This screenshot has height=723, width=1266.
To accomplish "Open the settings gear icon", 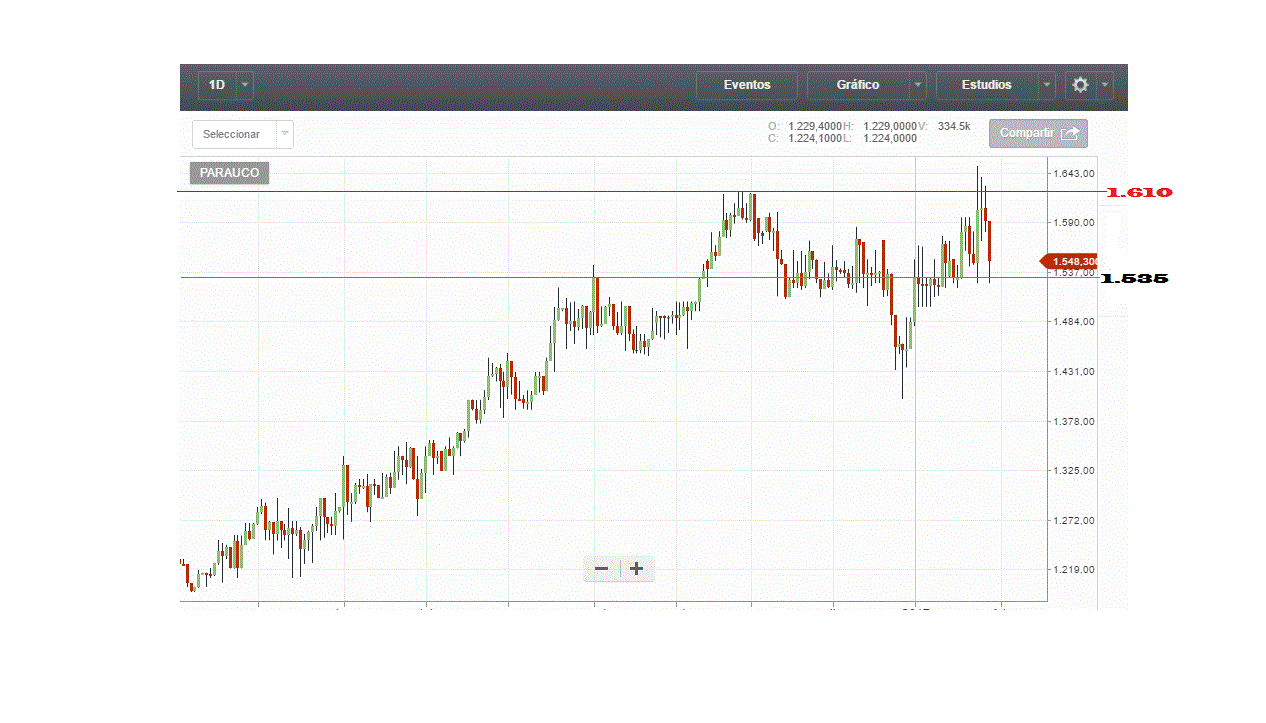I will pyautogui.click(x=1080, y=85).
